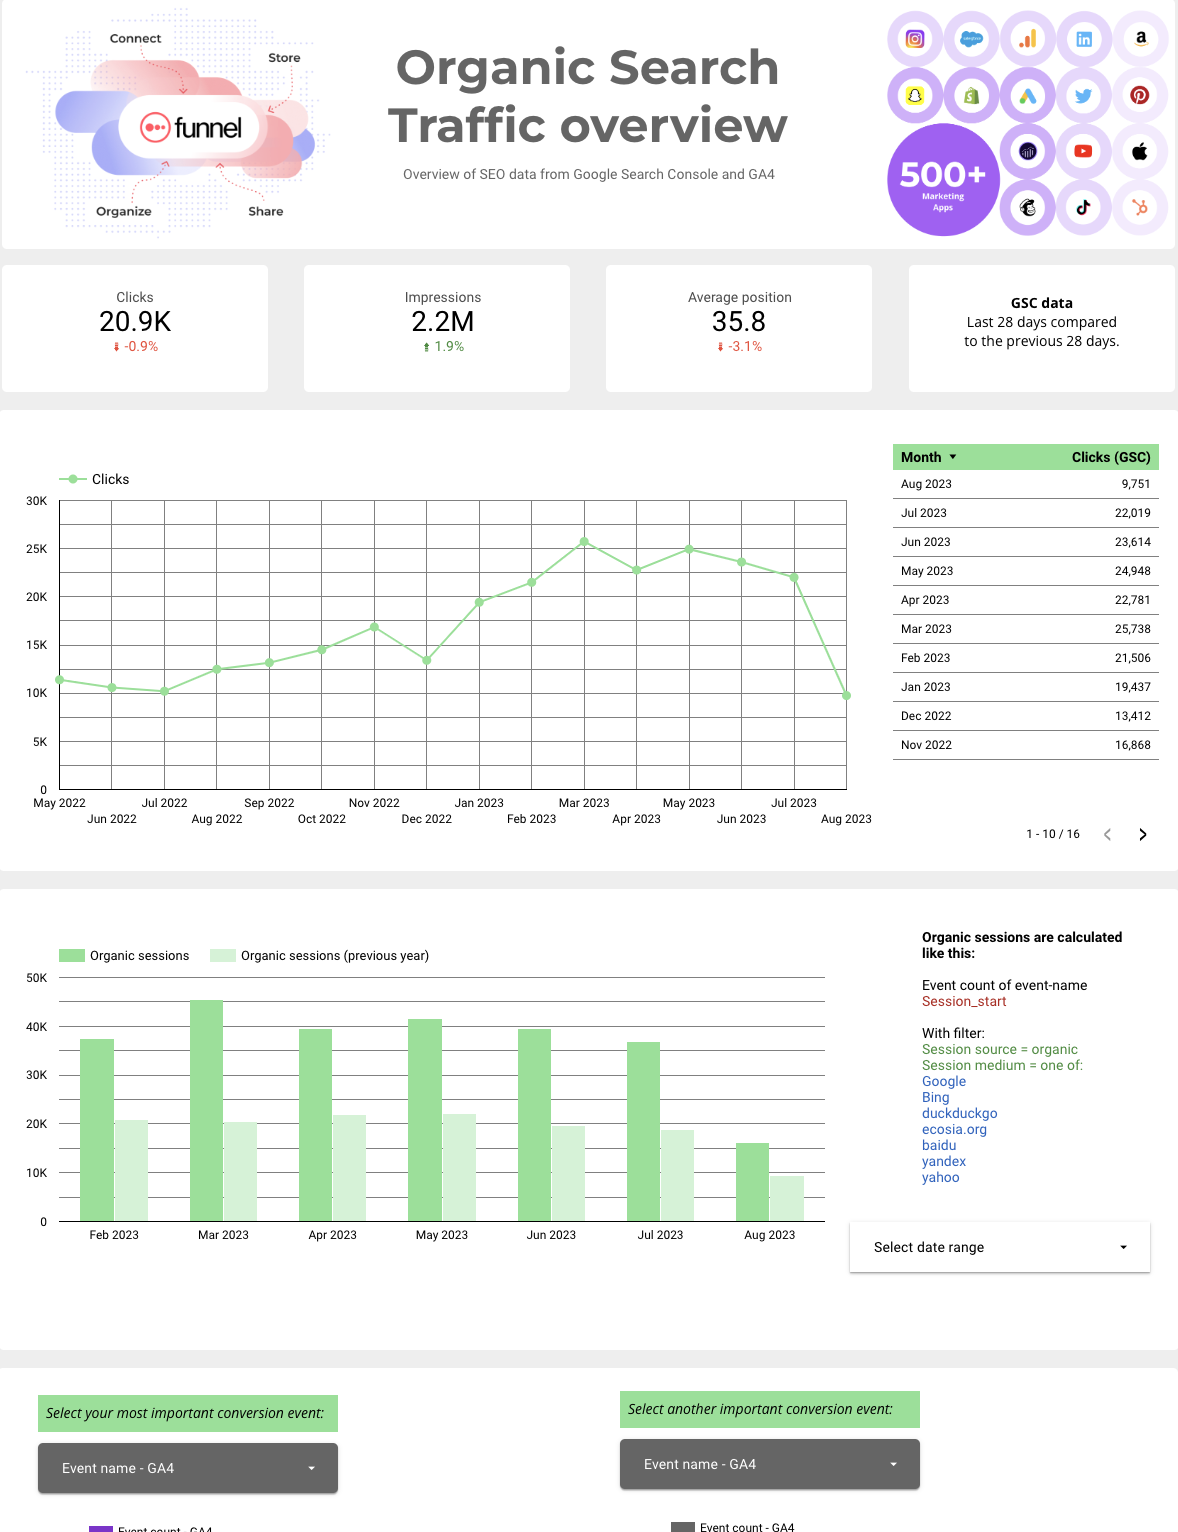Follow the duckduckgo link in the sessions filter
Screen dimensions: 1178x1532
958,1113
